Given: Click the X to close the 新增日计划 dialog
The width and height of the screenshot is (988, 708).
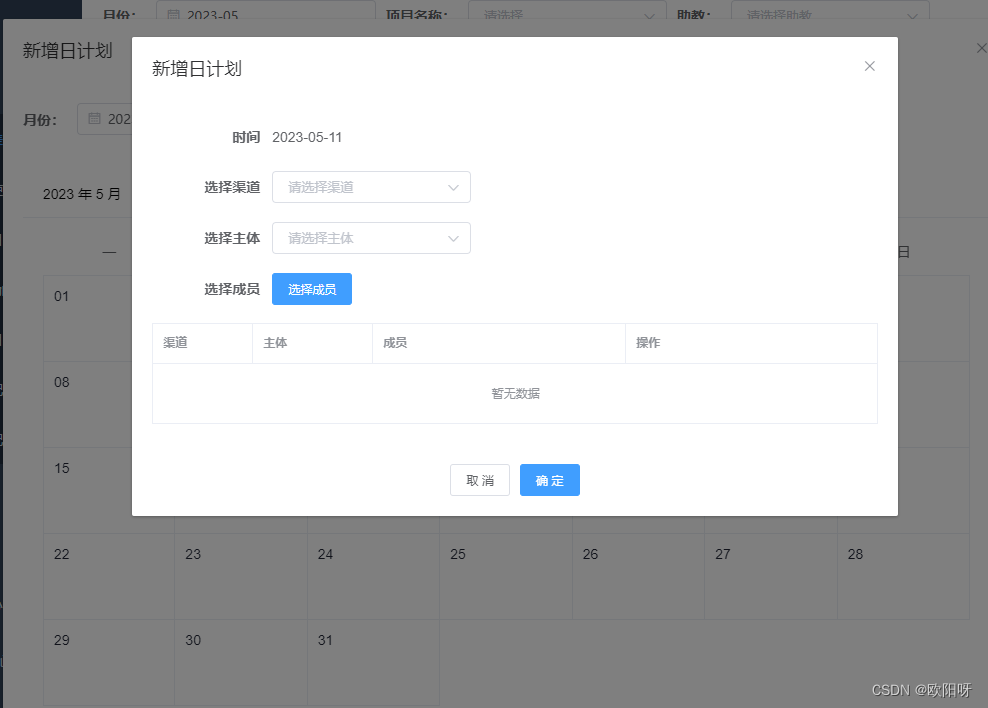Looking at the screenshot, I should pos(869,66).
